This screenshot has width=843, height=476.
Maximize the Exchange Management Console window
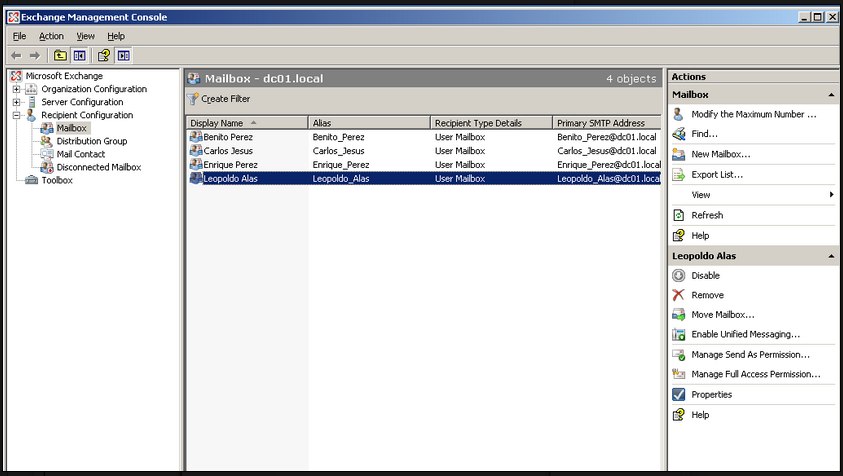coord(818,17)
